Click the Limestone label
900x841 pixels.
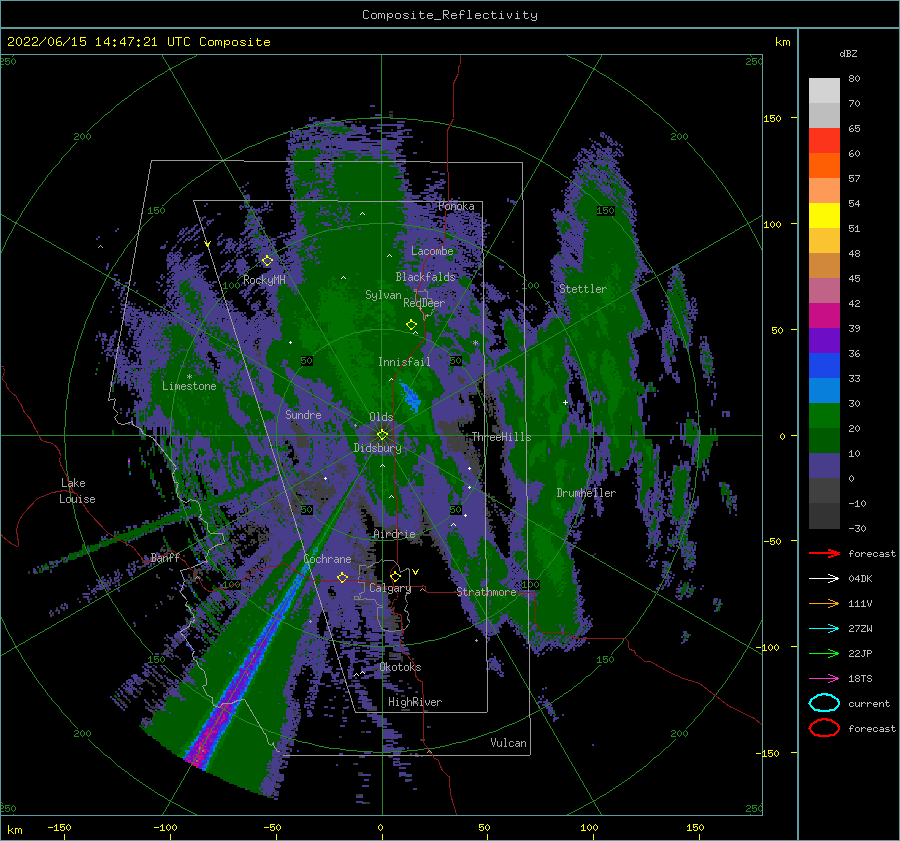(x=189, y=386)
